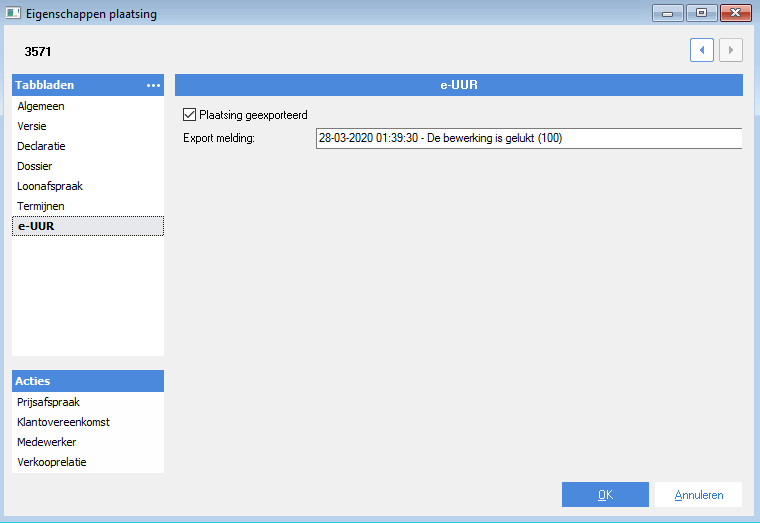Click the Export melding label

[219, 139]
